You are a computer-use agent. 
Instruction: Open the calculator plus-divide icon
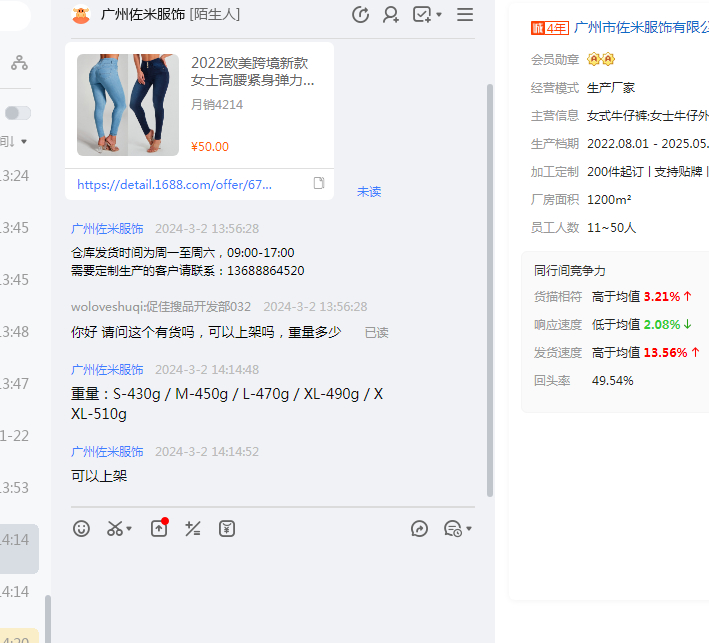click(193, 529)
